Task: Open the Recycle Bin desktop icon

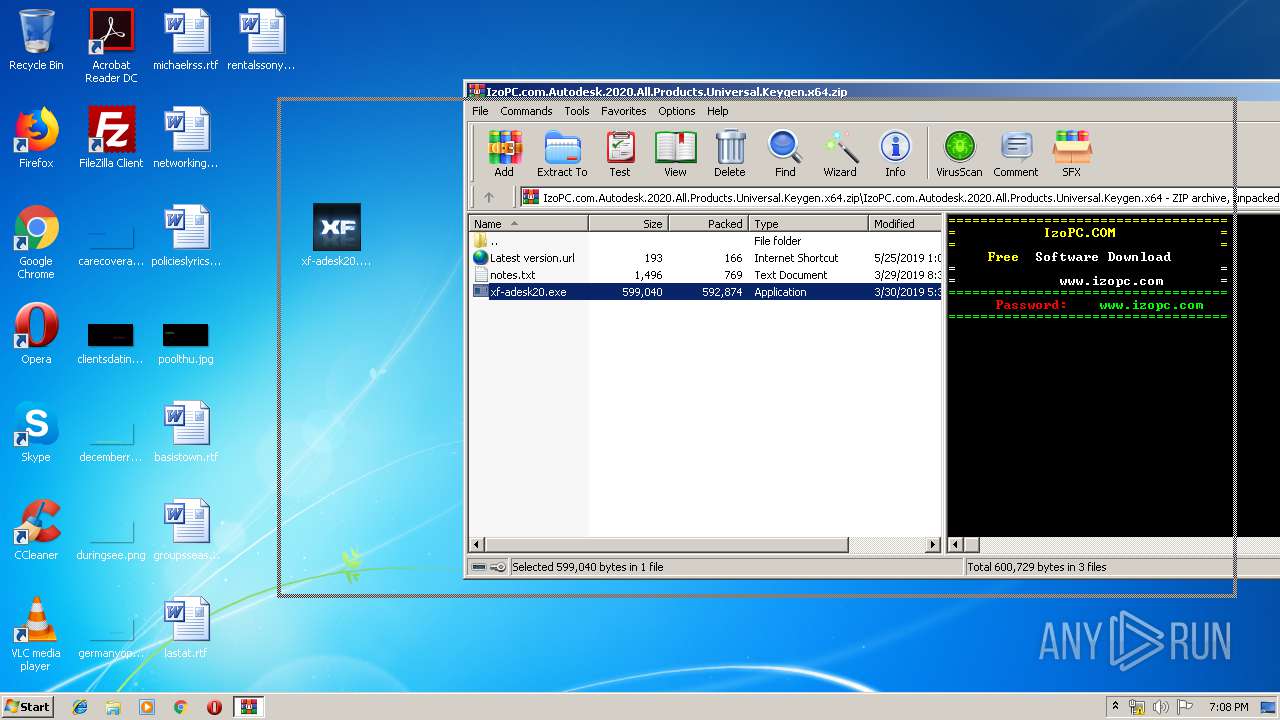Action: (36, 40)
